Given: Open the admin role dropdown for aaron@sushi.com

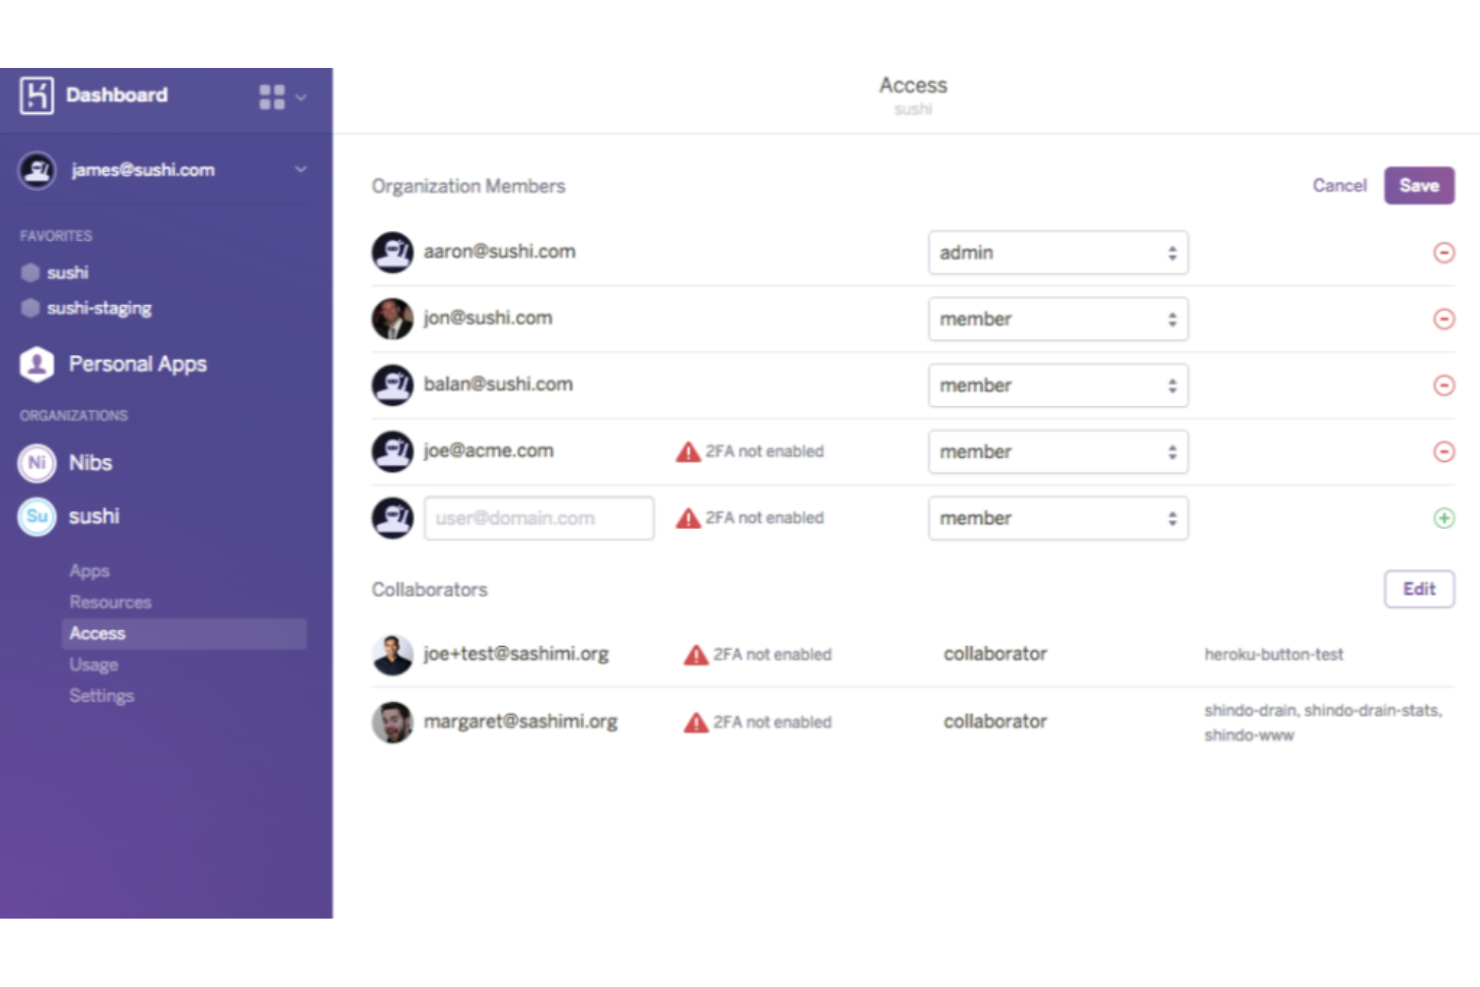Looking at the screenshot, I should [1057, 252].
